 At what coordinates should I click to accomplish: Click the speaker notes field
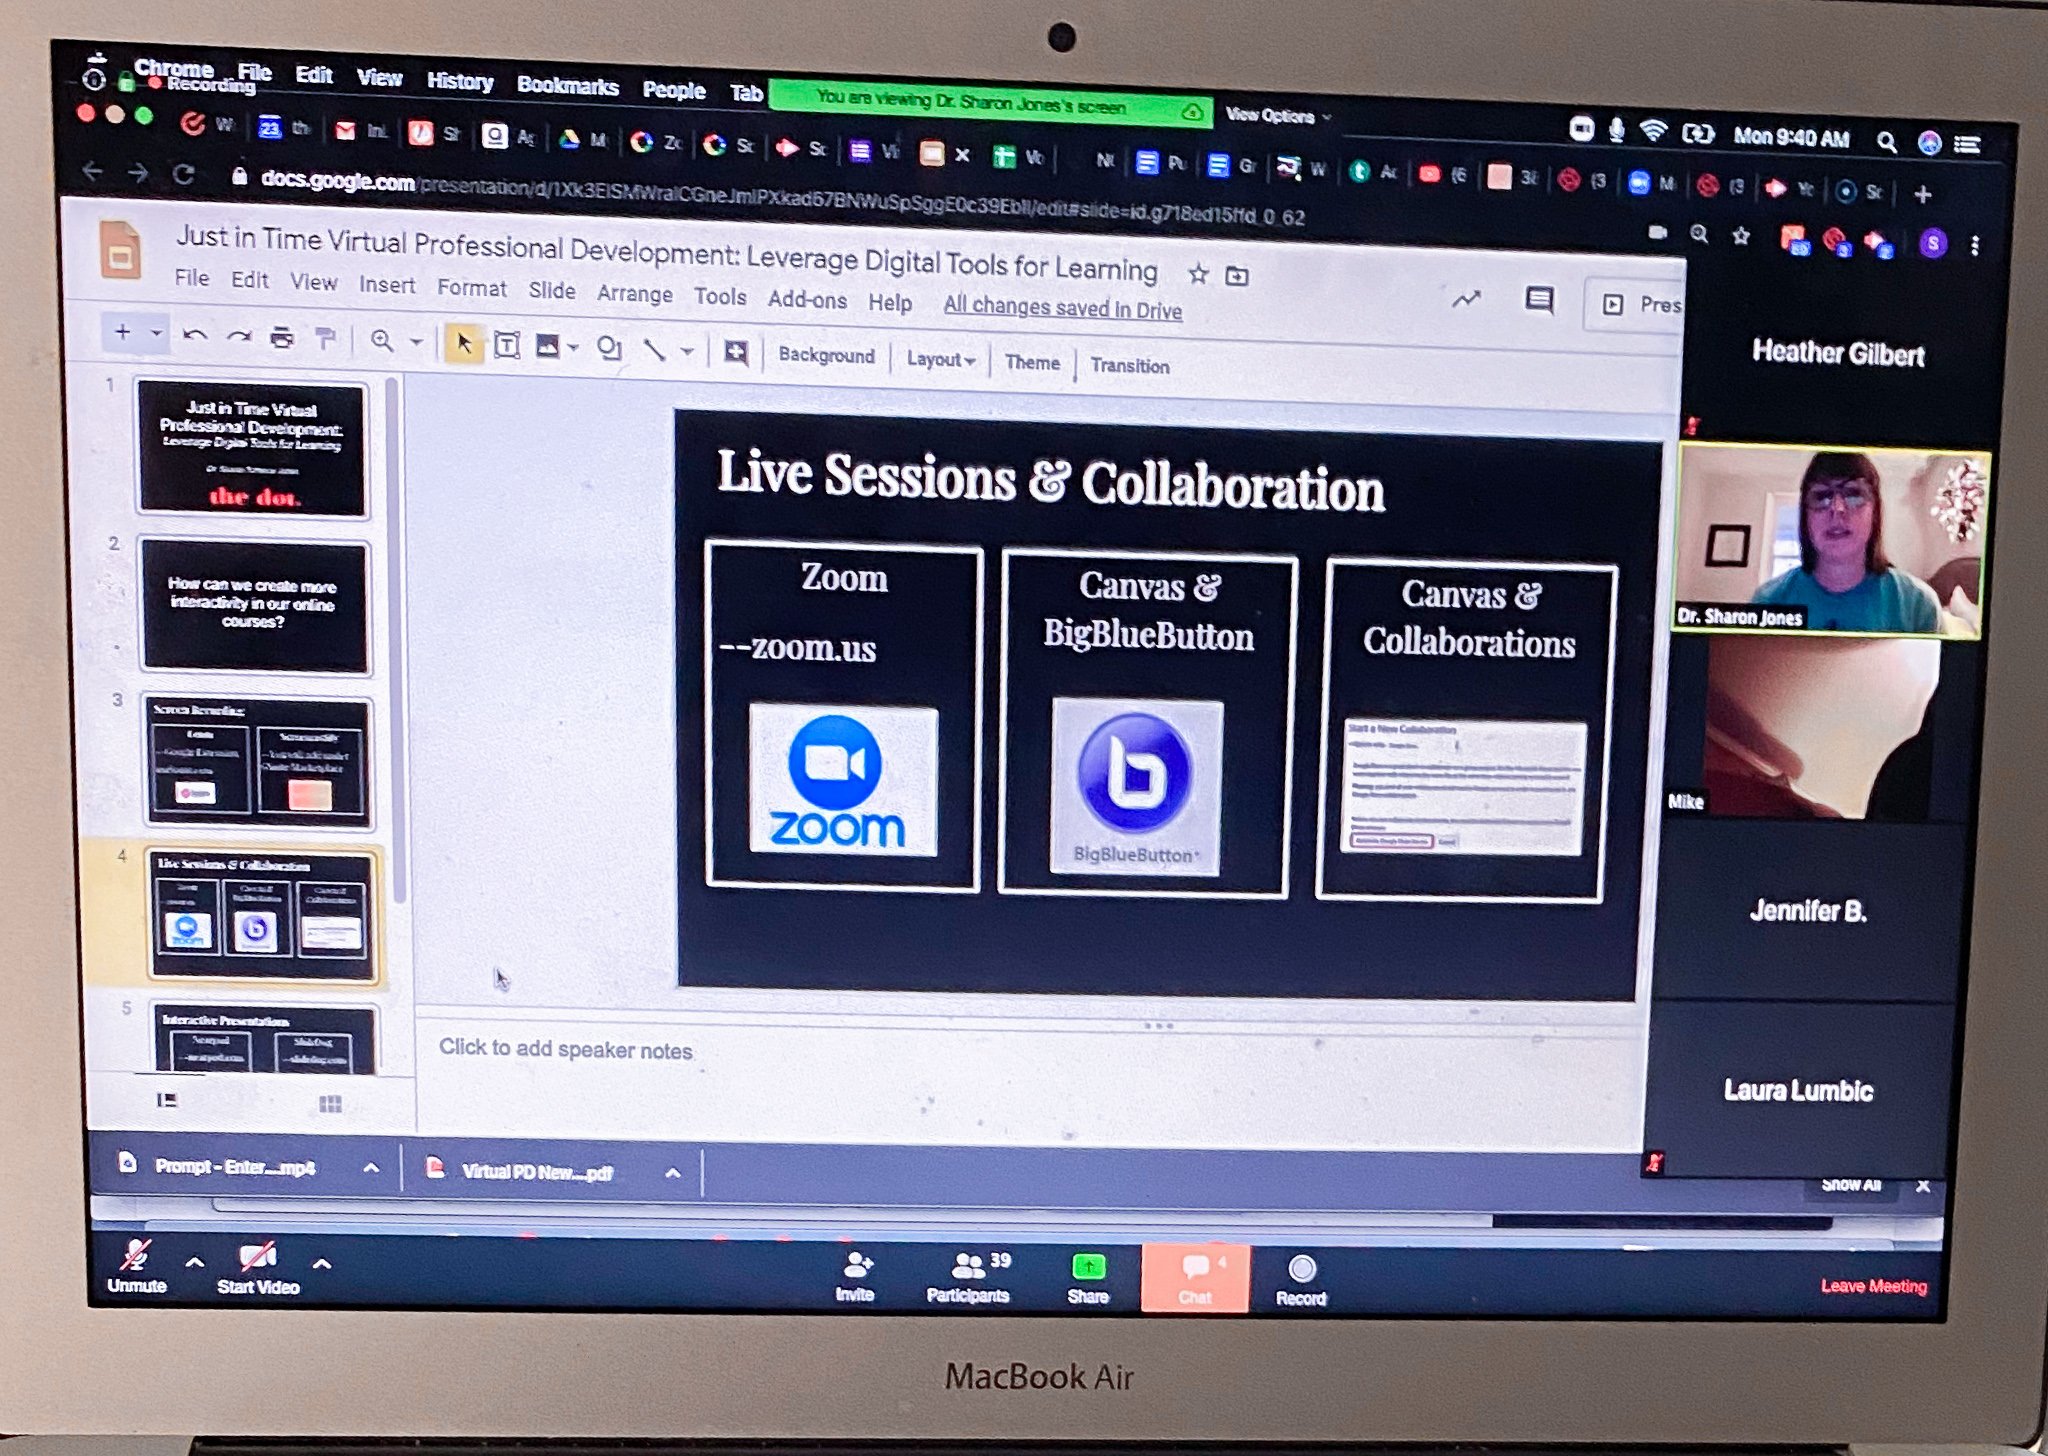tap(565, 1049)
